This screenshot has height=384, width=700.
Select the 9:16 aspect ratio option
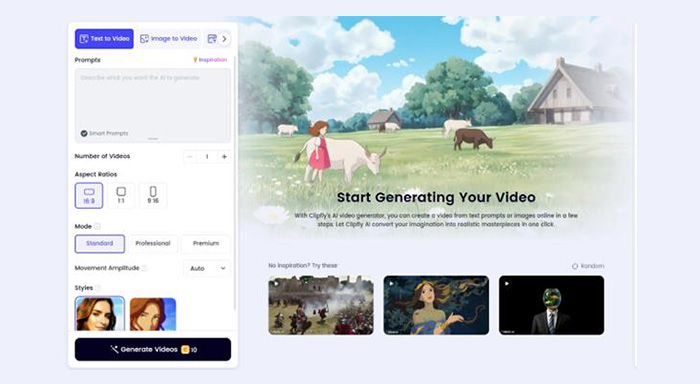coord(153,195)
